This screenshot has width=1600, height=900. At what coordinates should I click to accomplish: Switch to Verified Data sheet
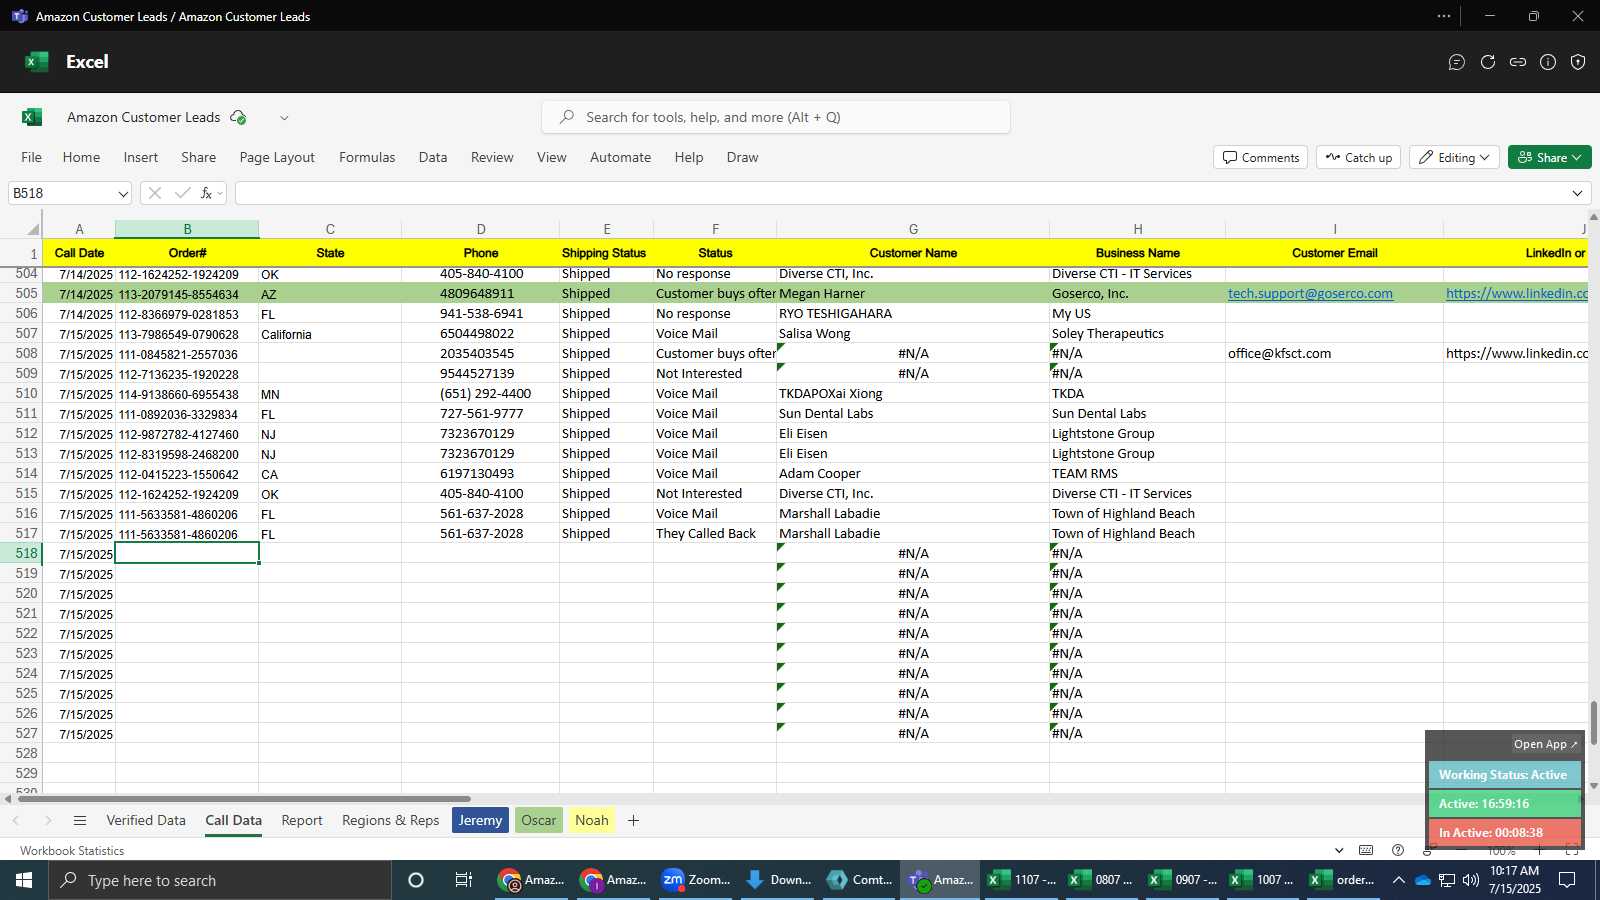click(x=146, y=820)
